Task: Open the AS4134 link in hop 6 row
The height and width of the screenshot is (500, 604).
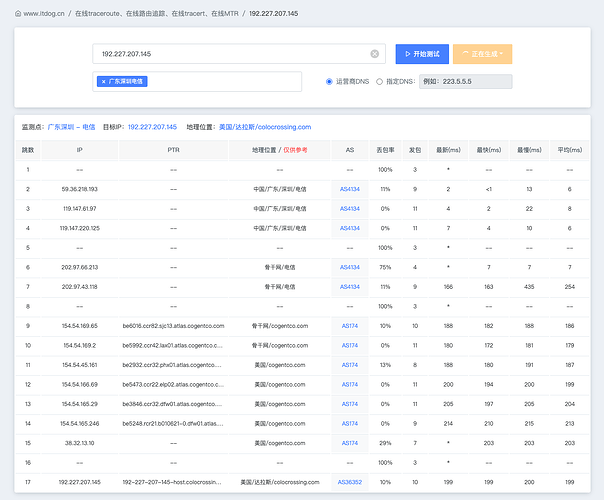Action: 350,267
